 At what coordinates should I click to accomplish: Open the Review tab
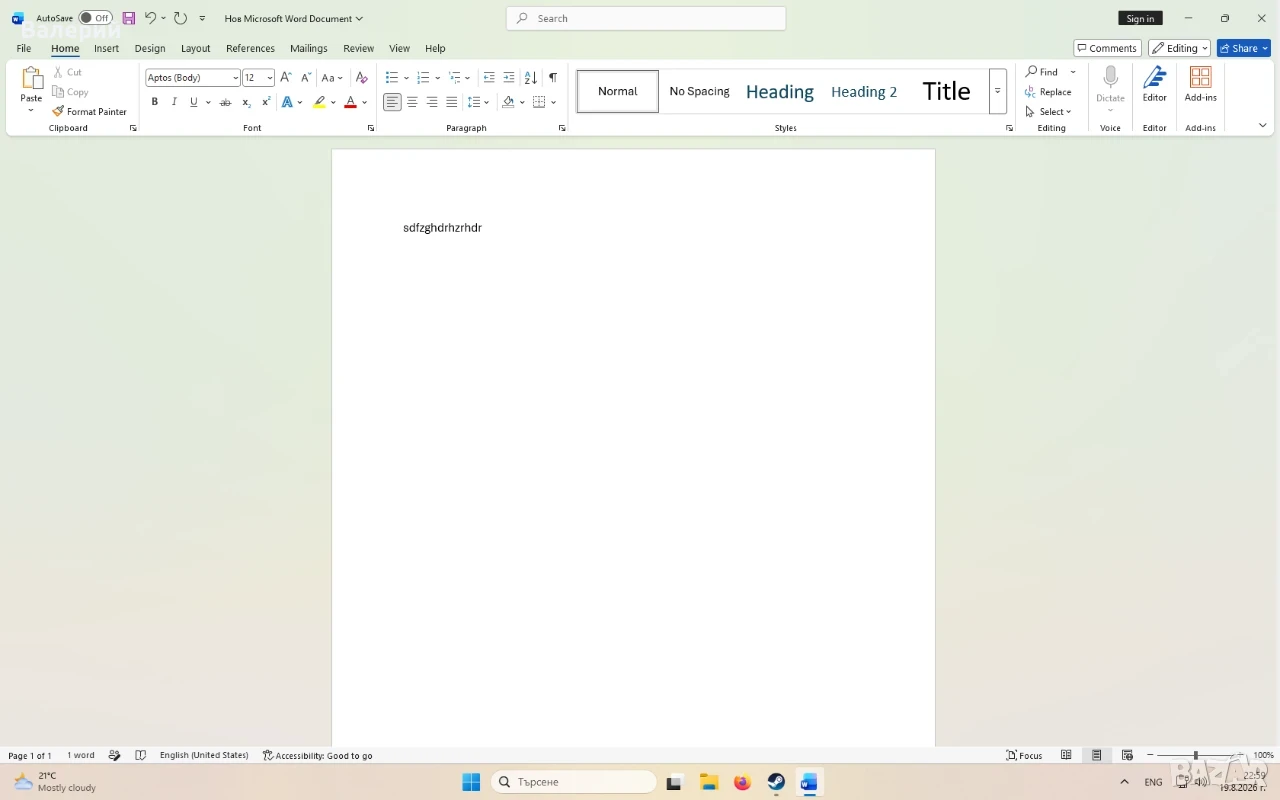[358, 48]
